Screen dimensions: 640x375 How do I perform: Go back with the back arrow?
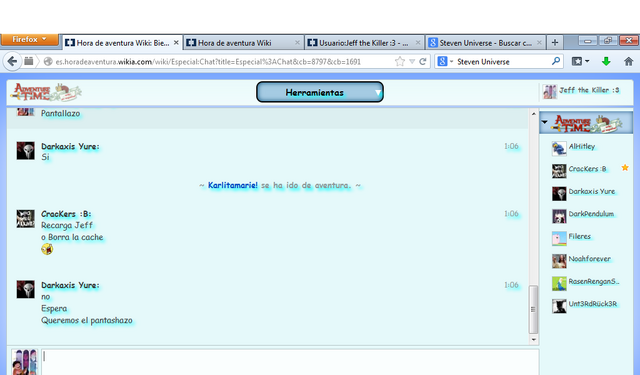tap(12, 62)
